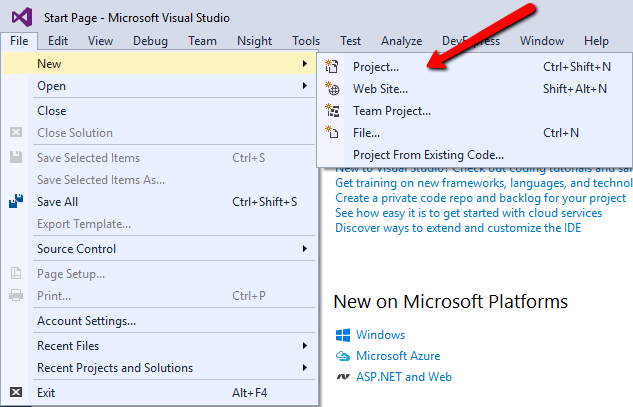
Task: Click the new Team Project icon
Action: click(x=333, y=110)
